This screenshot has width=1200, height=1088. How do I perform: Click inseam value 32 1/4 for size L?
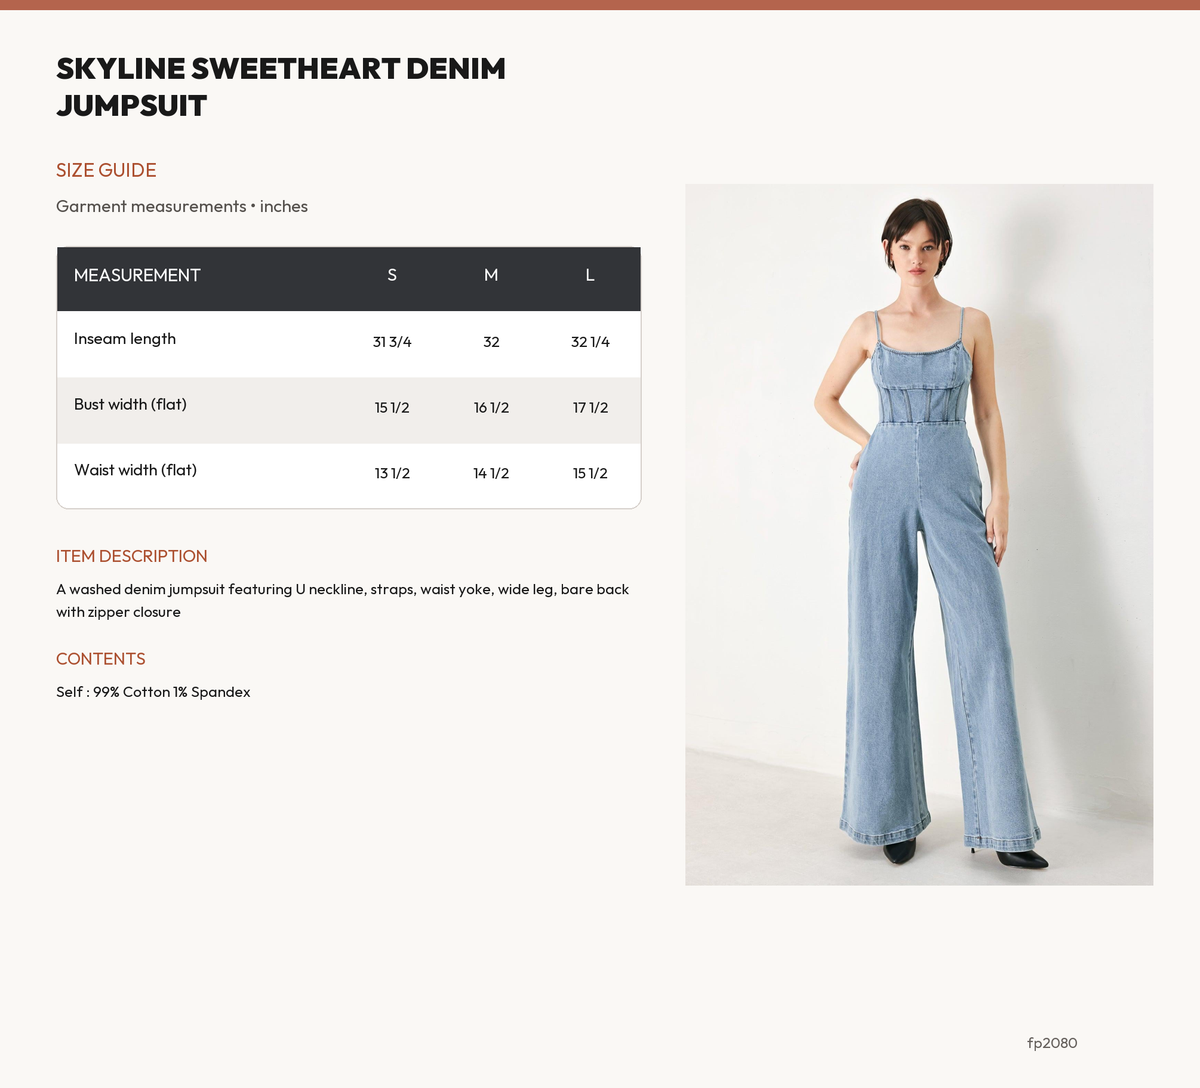(590, 342)
